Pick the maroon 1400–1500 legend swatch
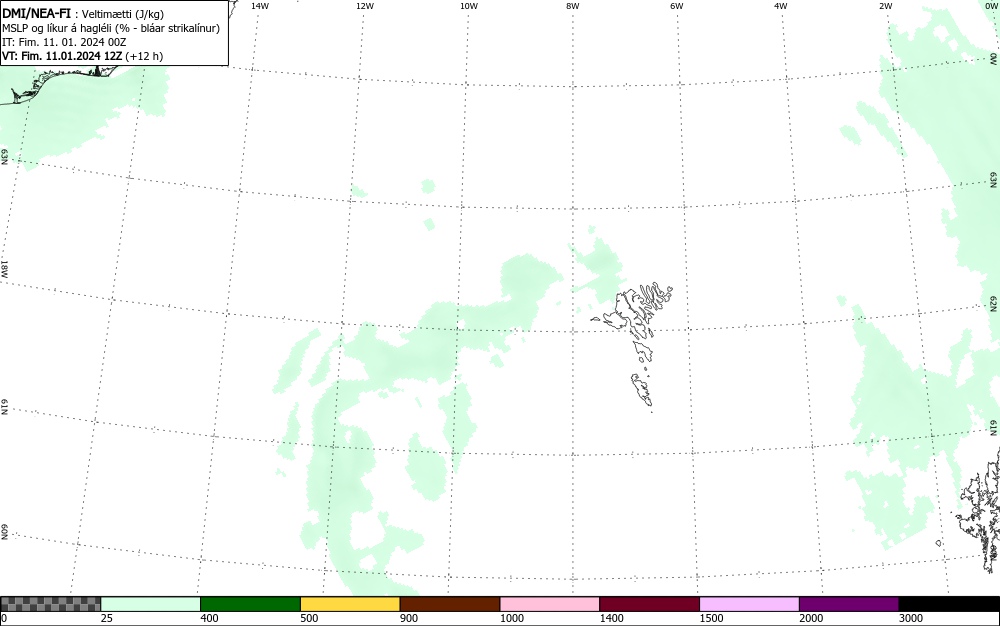 click(650, 604)
